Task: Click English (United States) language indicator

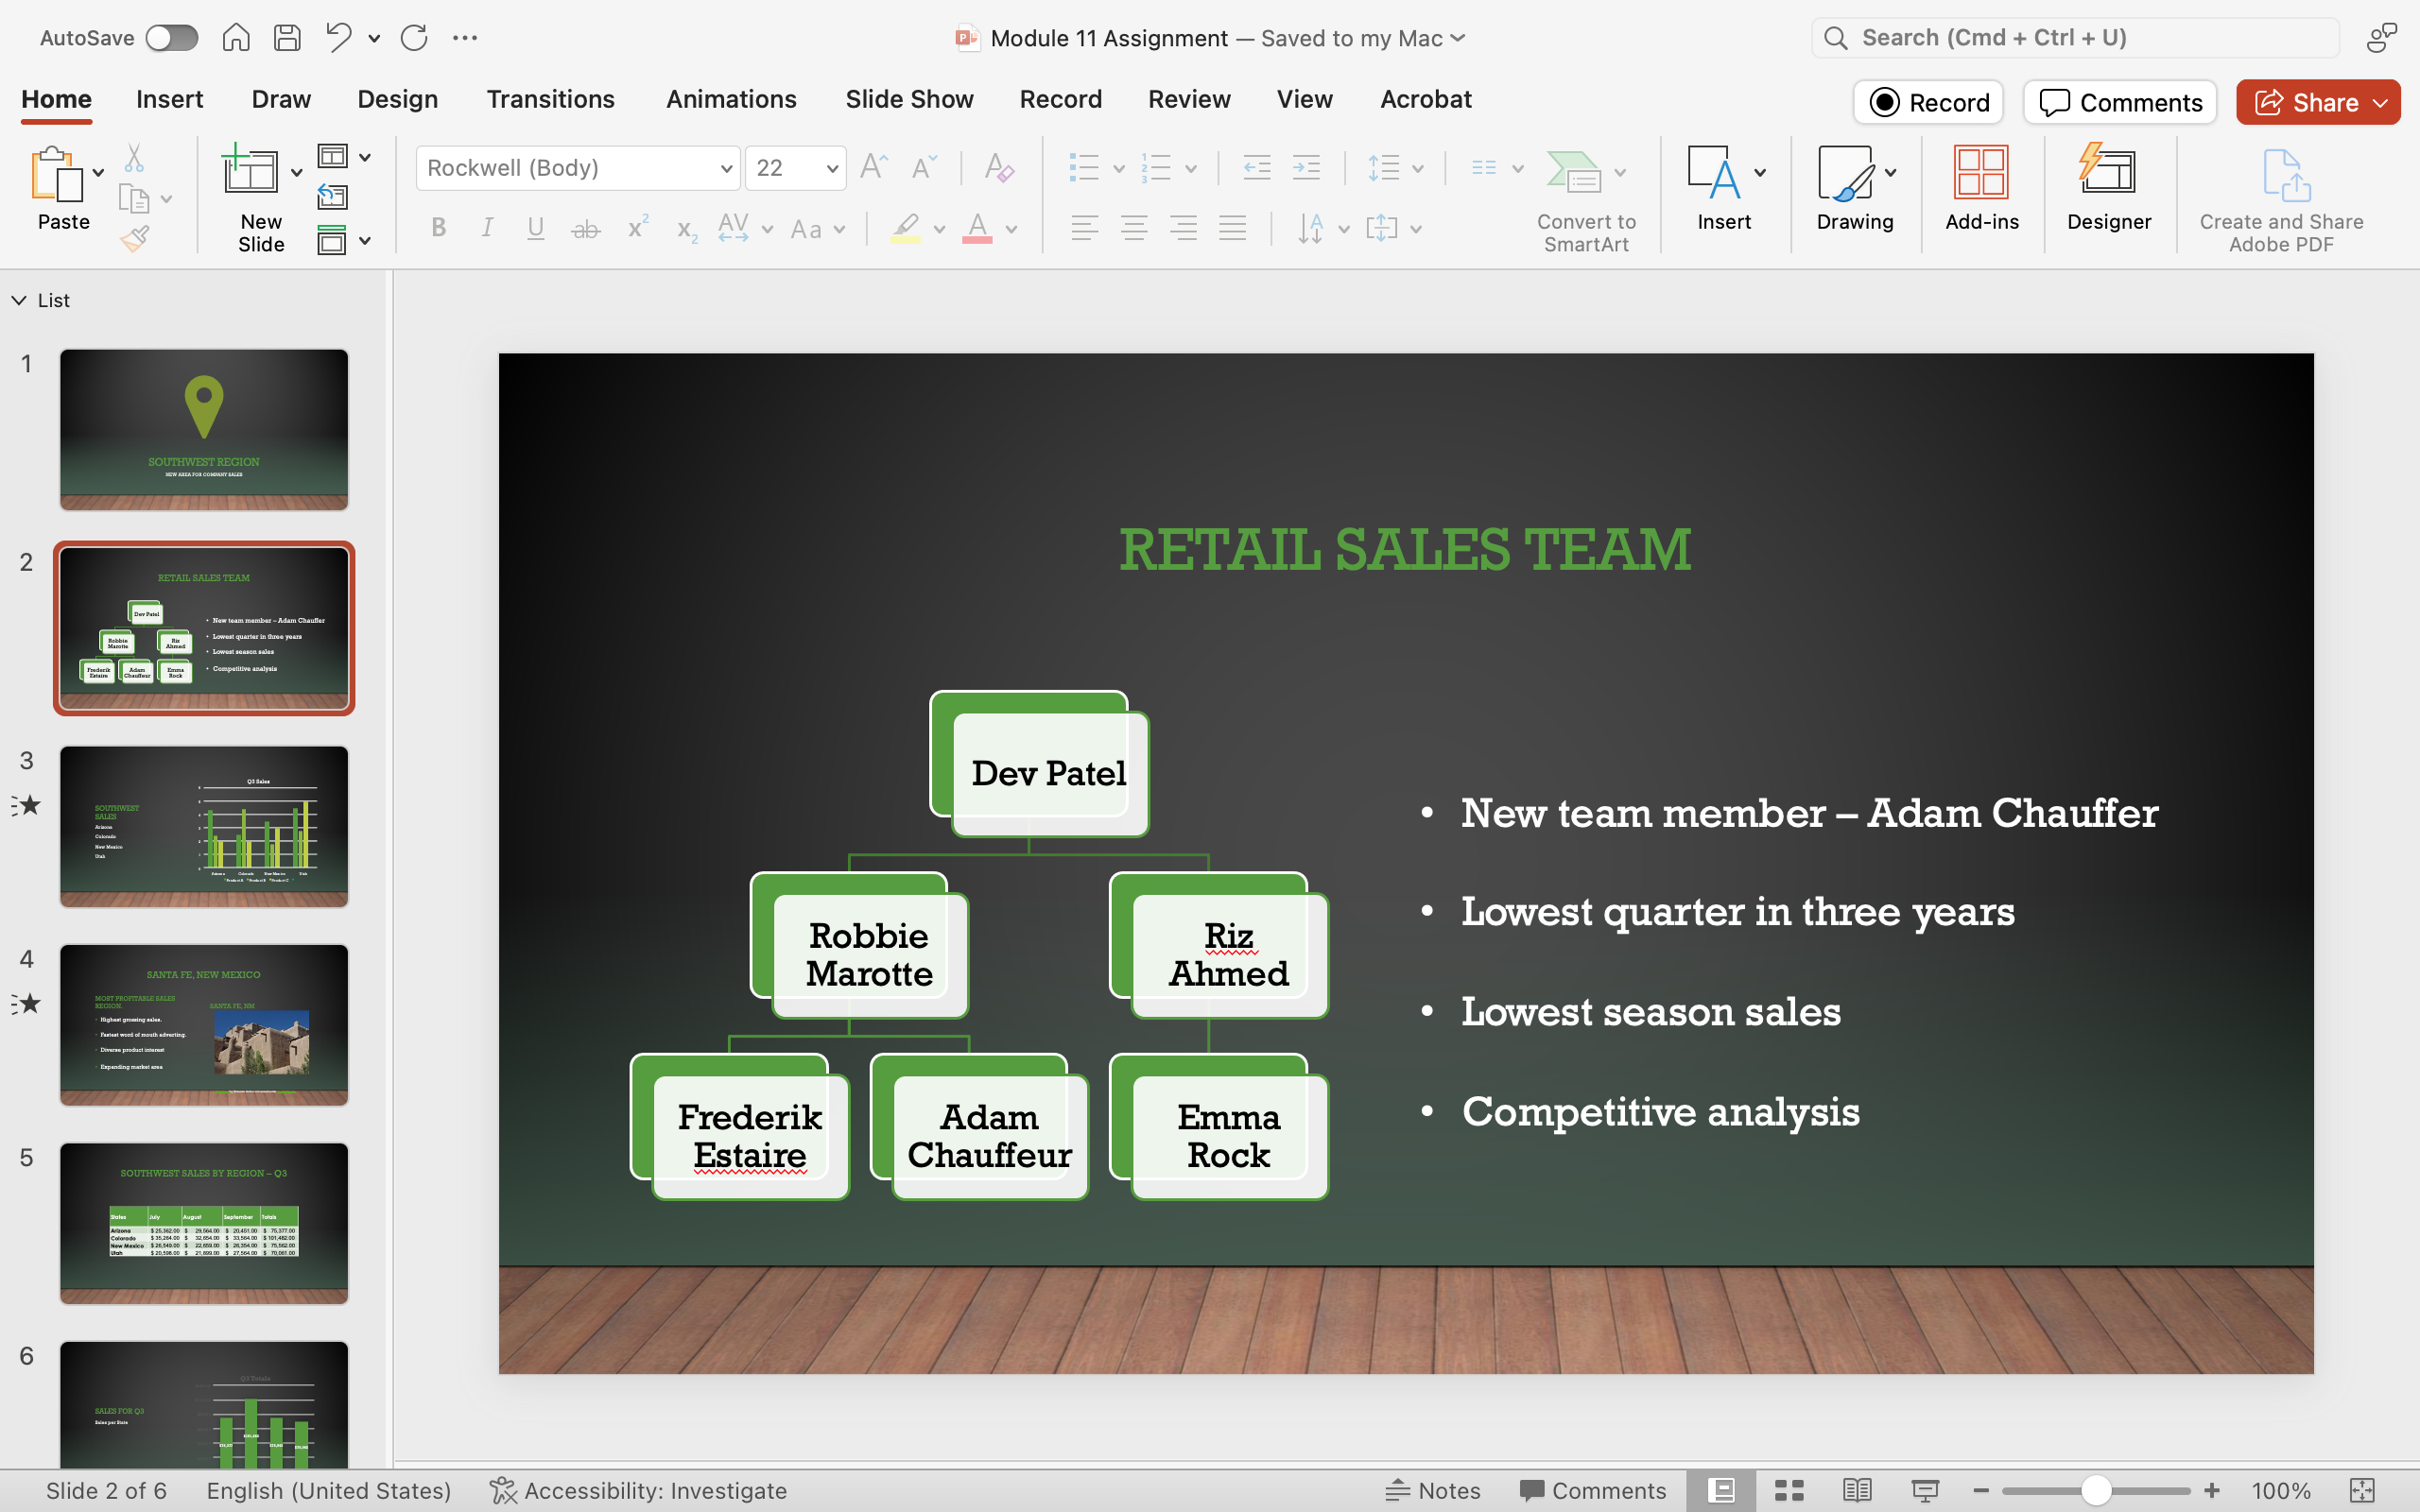Action: (x=329, y=1491)
